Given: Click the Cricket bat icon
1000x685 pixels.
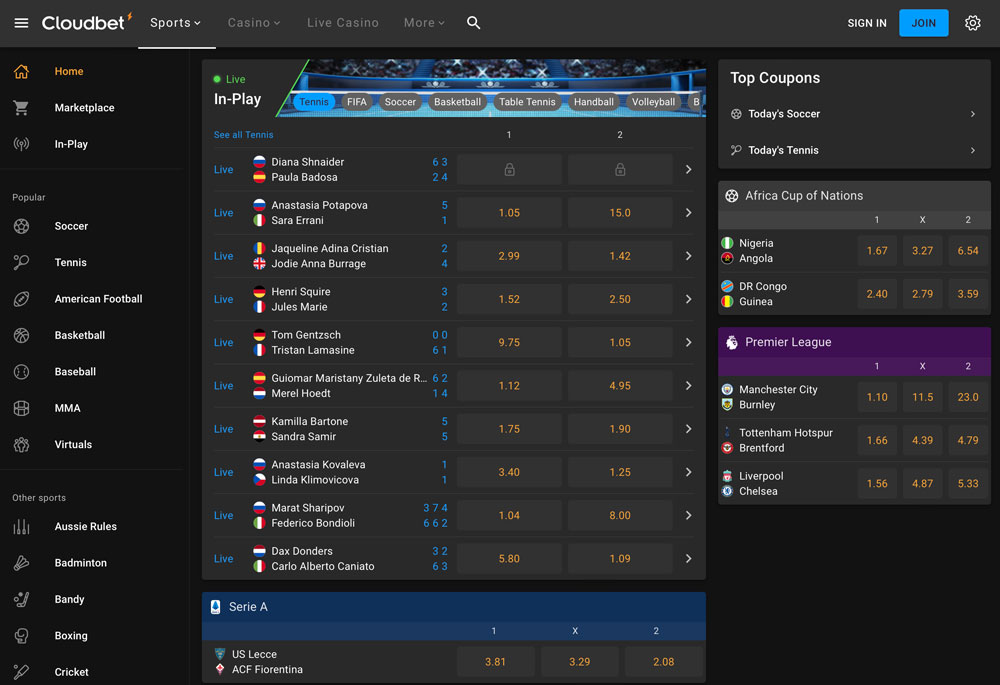Looking at the screenshot, I should 21,672.
